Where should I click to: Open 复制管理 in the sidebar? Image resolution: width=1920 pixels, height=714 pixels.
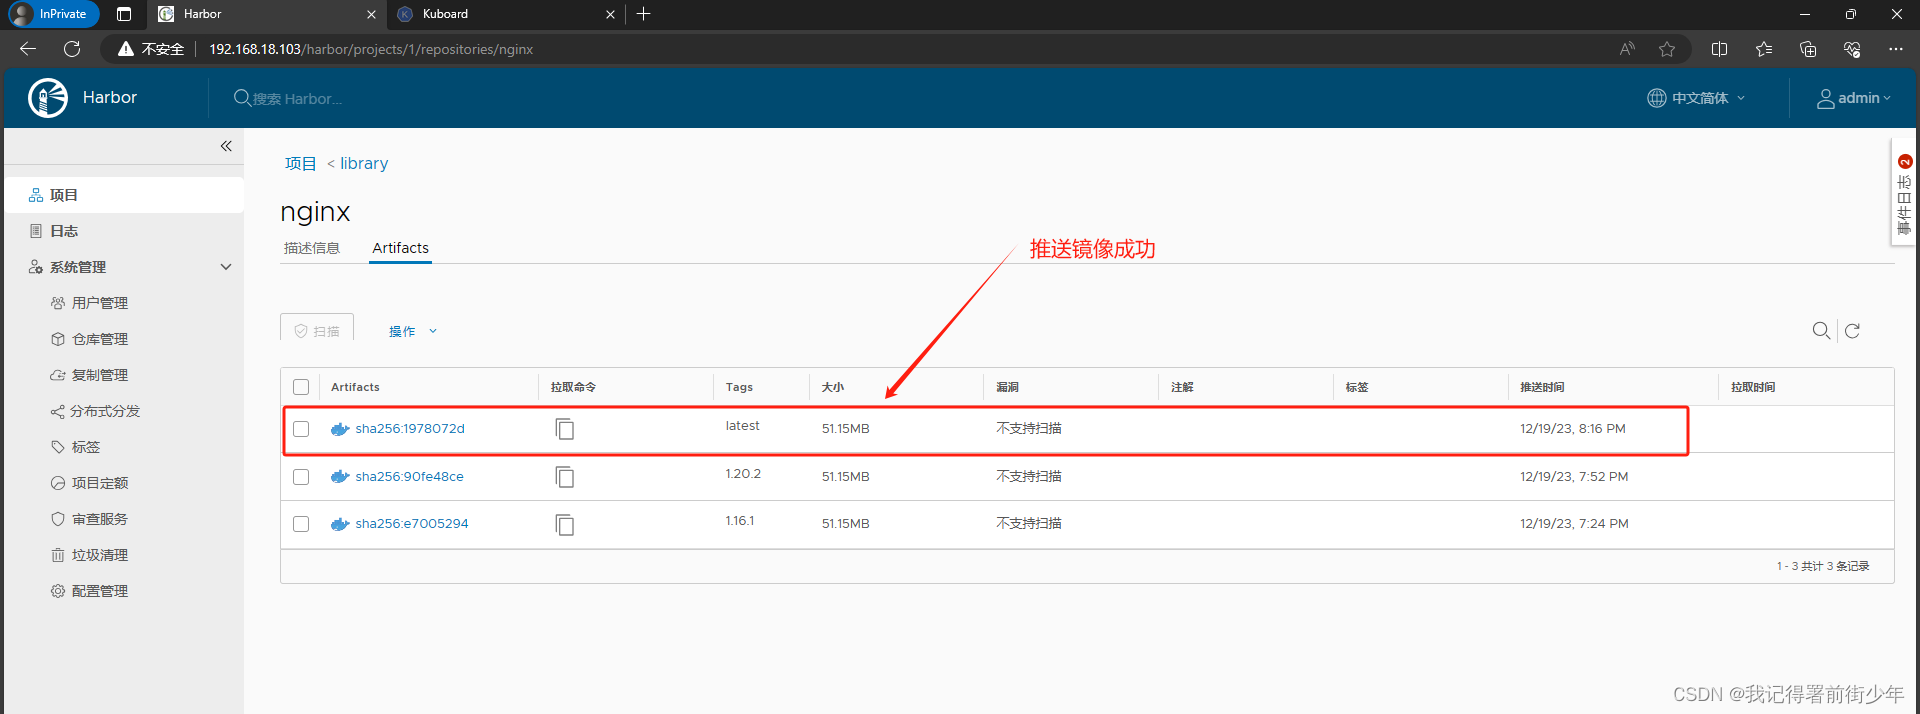click(x=99, y=375)
